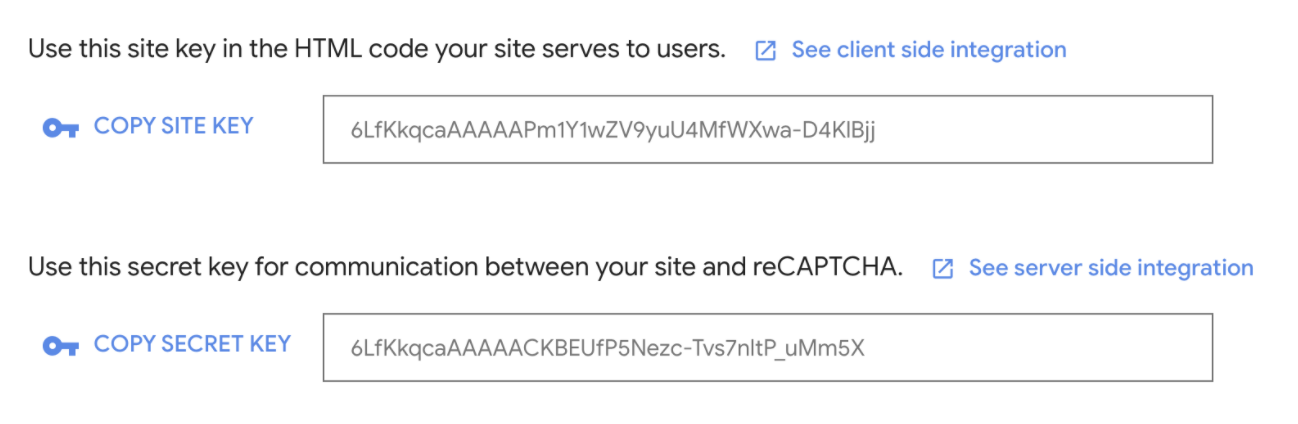Focus the secret key text field

(x=767, y=347)
